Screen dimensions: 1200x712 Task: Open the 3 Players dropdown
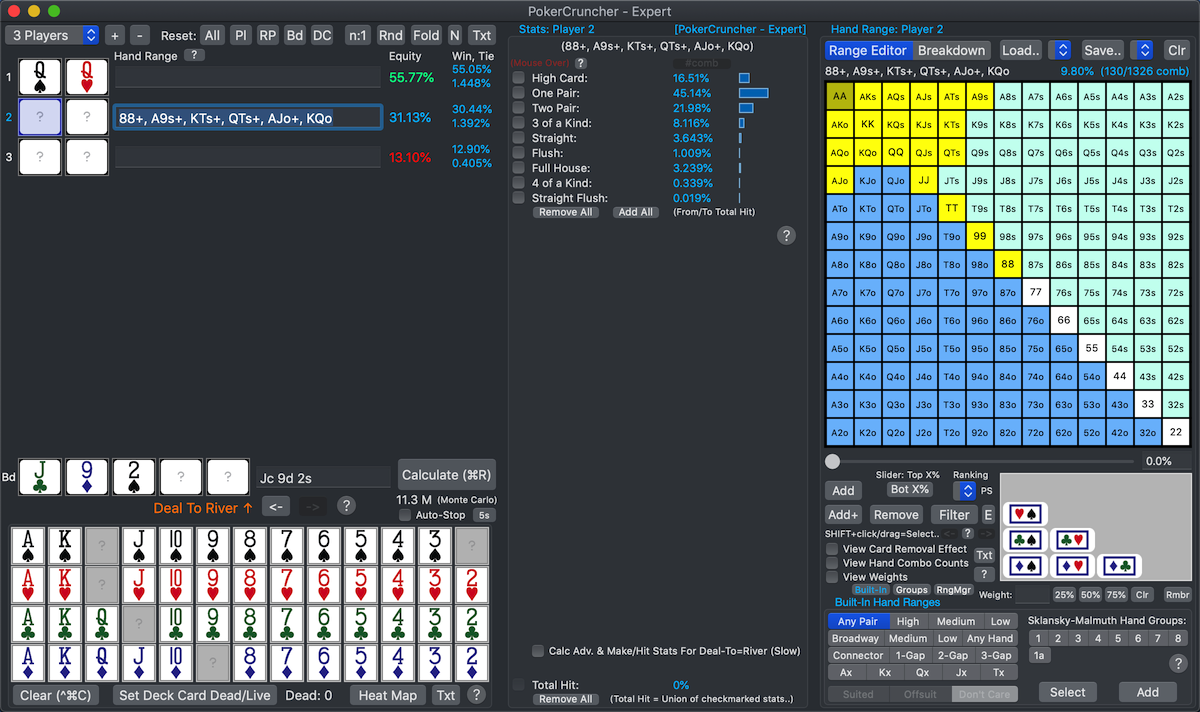(x=53, y=35)
